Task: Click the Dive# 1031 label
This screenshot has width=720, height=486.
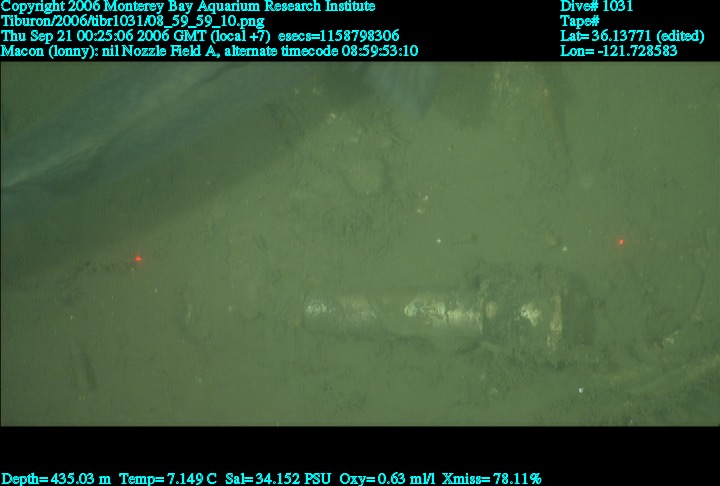Action: [x=596, y=6]
